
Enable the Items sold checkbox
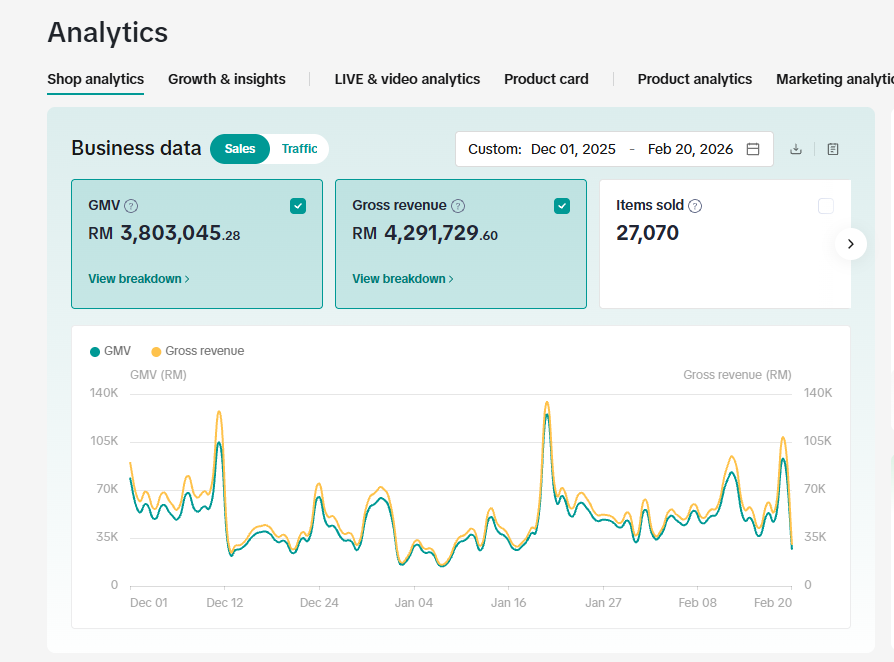tap(826, 205)
